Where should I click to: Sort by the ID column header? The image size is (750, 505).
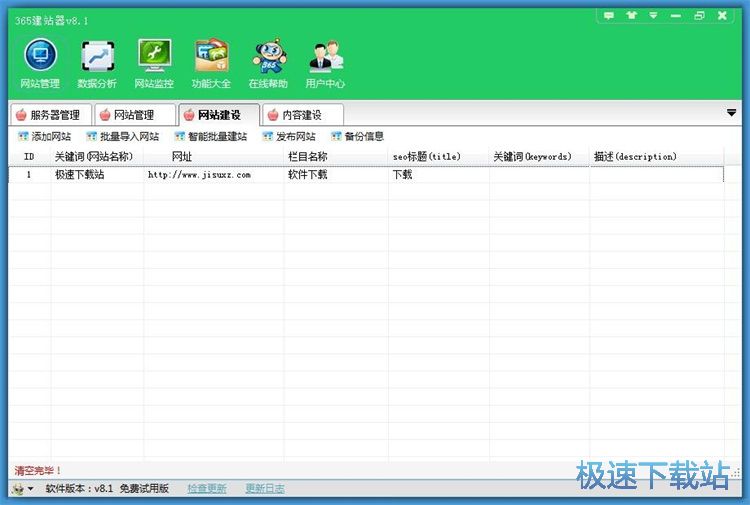pyautogui.click(x=29, y=157)
